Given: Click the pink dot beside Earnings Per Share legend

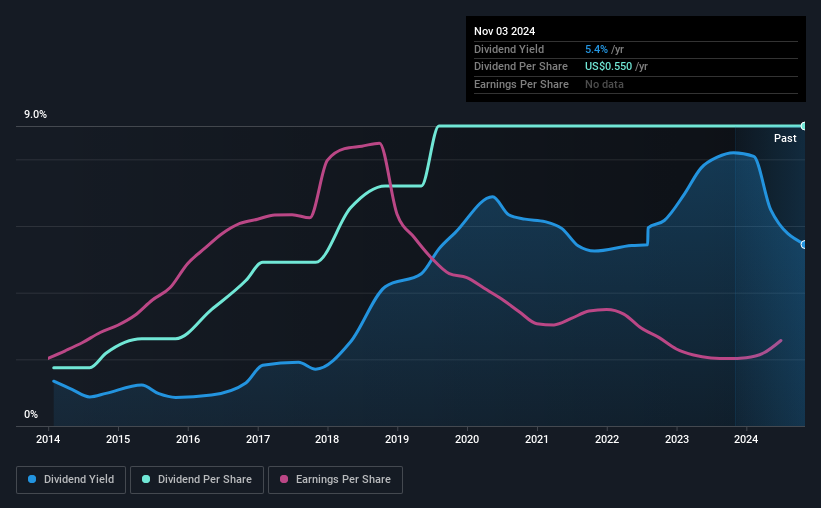Looking at the screenshot, I should pyautogui.click(x=284, y=480).
